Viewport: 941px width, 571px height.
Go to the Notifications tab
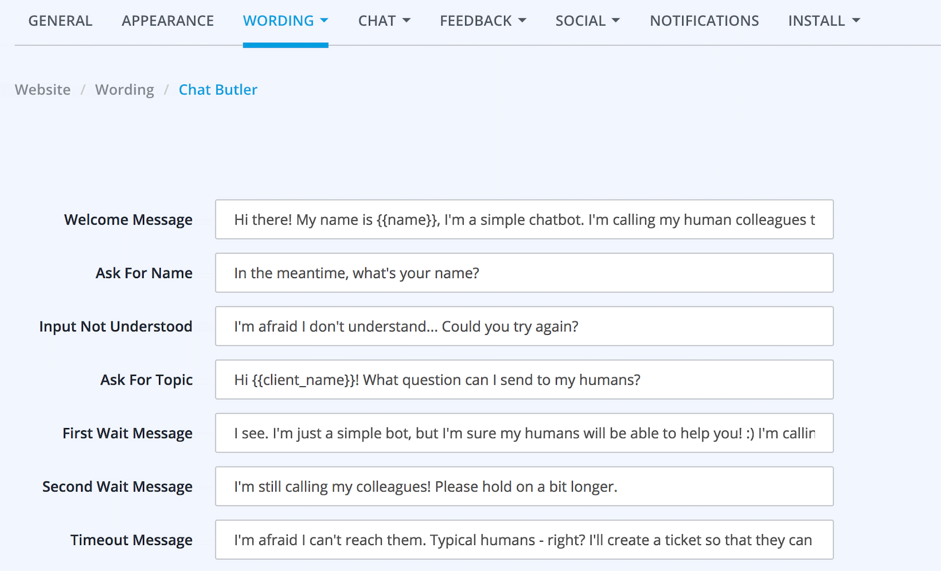click(x=705, y=21)
